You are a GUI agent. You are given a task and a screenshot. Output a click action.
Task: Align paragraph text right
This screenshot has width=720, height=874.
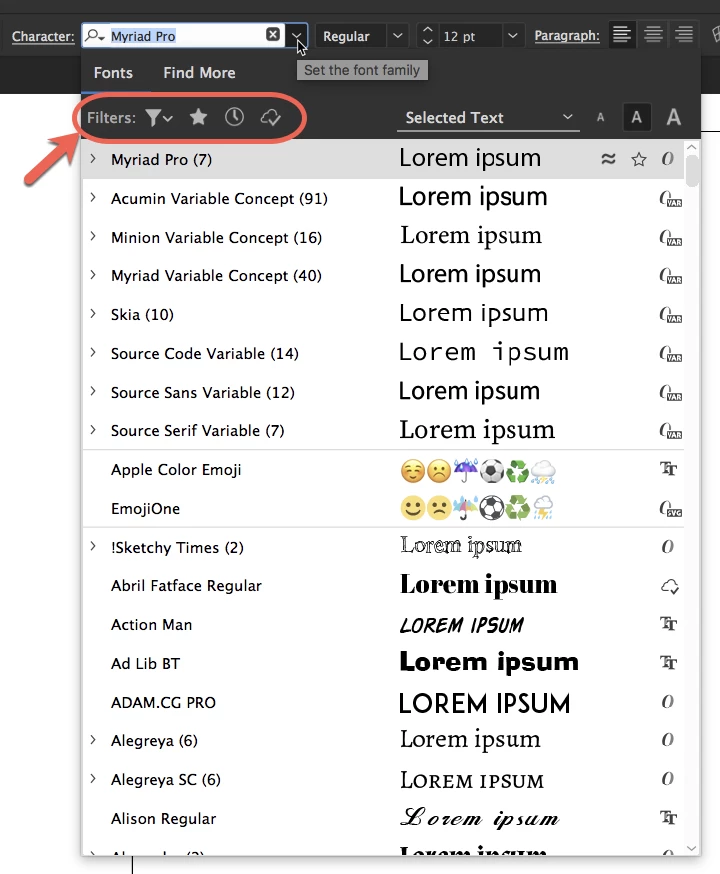684,35
